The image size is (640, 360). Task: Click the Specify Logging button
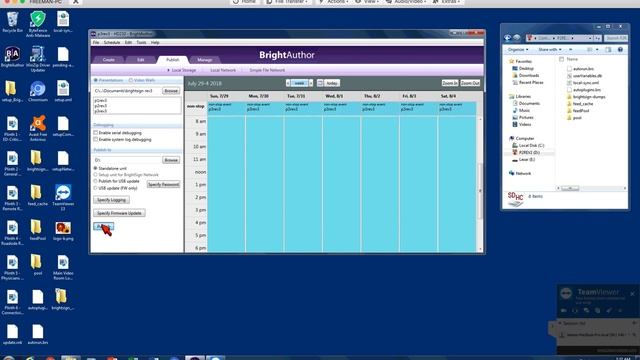click(x=111, y=200)
